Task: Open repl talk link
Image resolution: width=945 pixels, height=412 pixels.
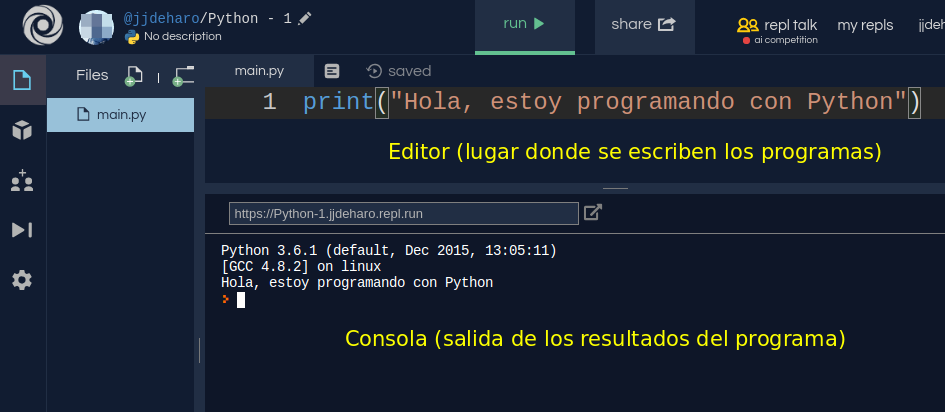Action: tap(779, 25)
